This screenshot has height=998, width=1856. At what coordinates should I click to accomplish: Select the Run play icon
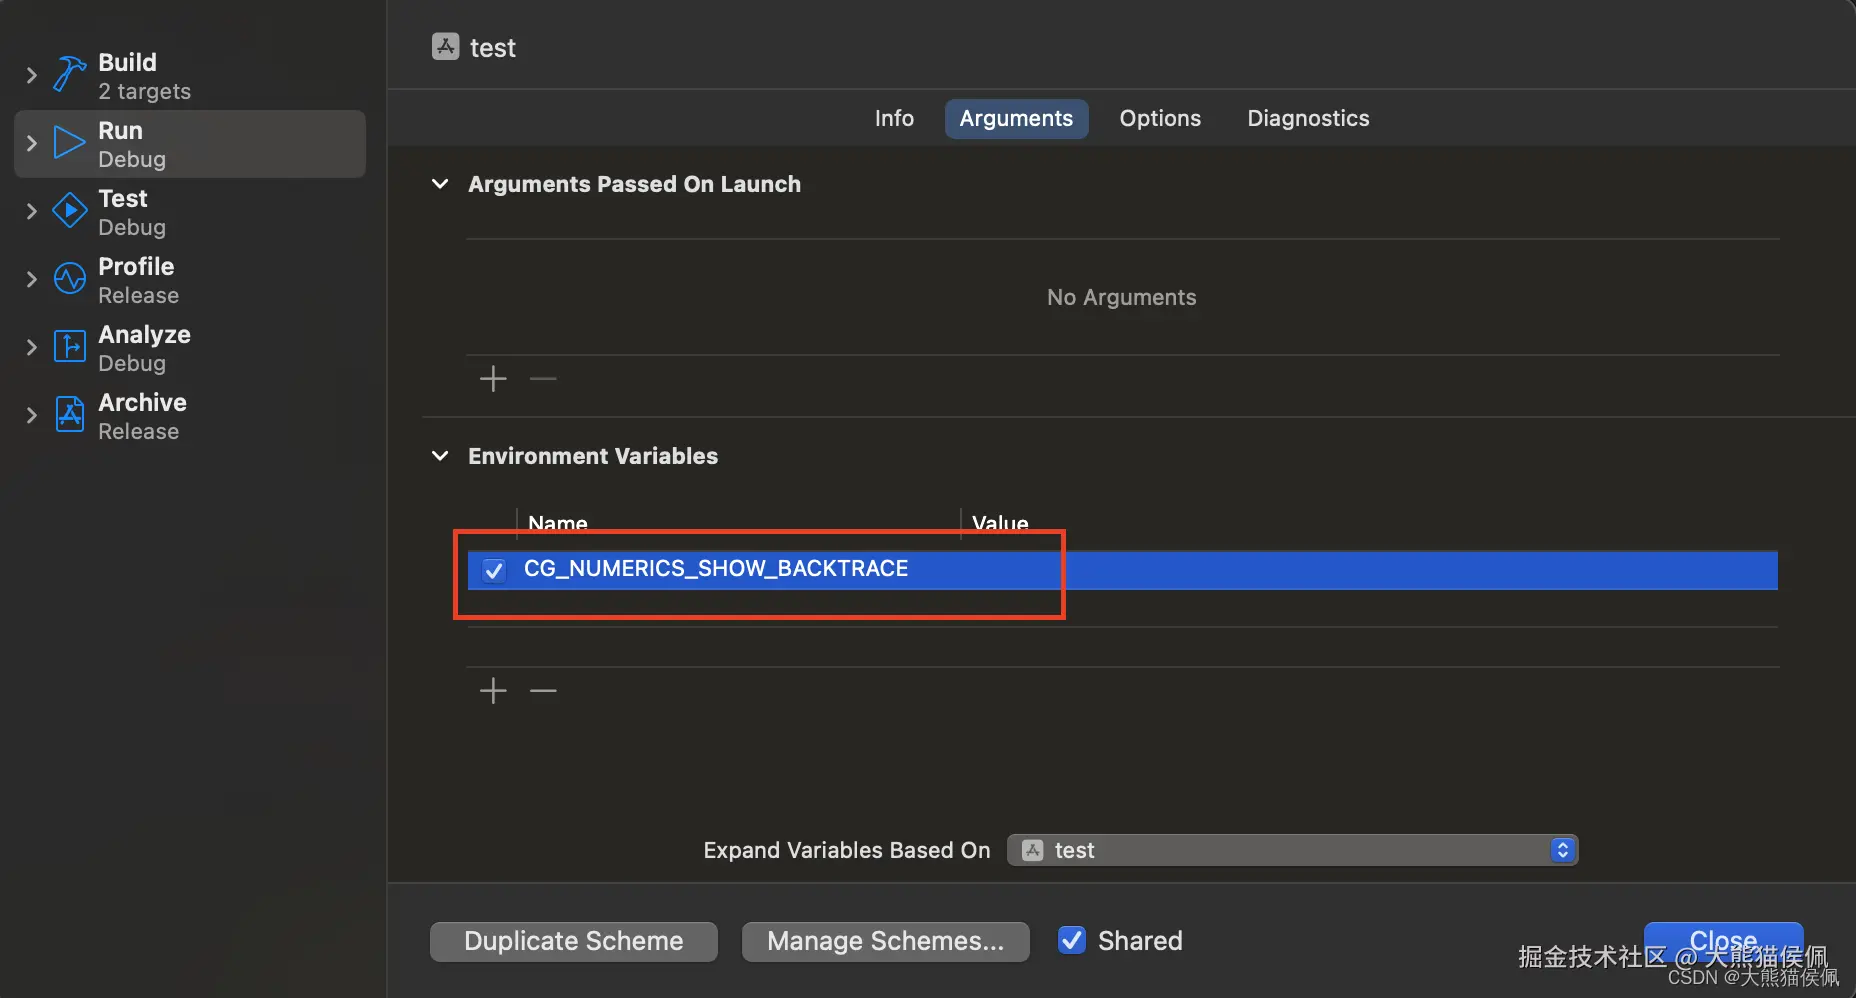[69, 143]
